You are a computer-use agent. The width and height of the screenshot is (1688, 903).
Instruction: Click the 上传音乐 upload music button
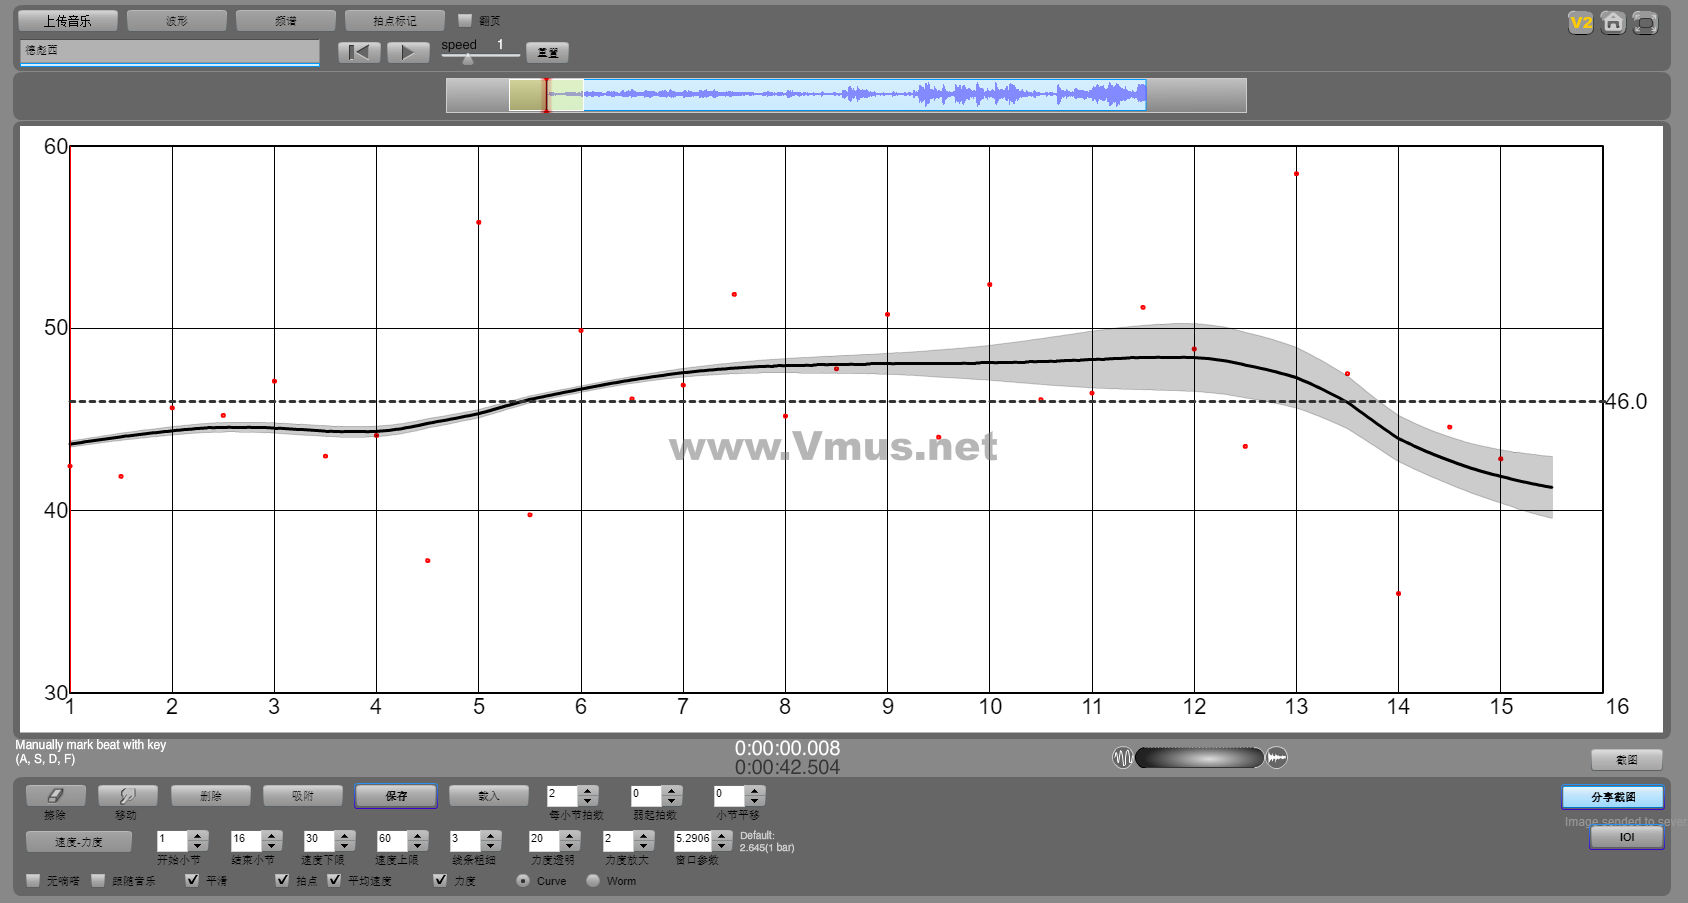(x=67, y=20)
